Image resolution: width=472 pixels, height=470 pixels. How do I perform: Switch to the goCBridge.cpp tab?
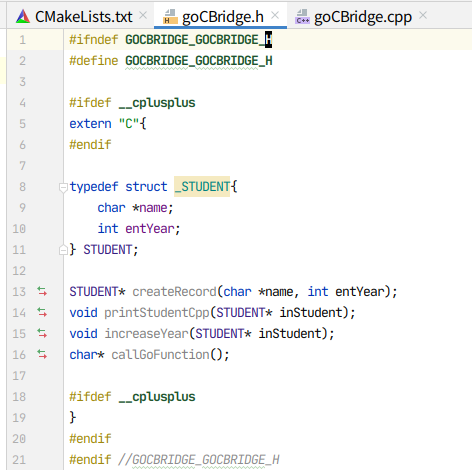click(x=363, y=17)
